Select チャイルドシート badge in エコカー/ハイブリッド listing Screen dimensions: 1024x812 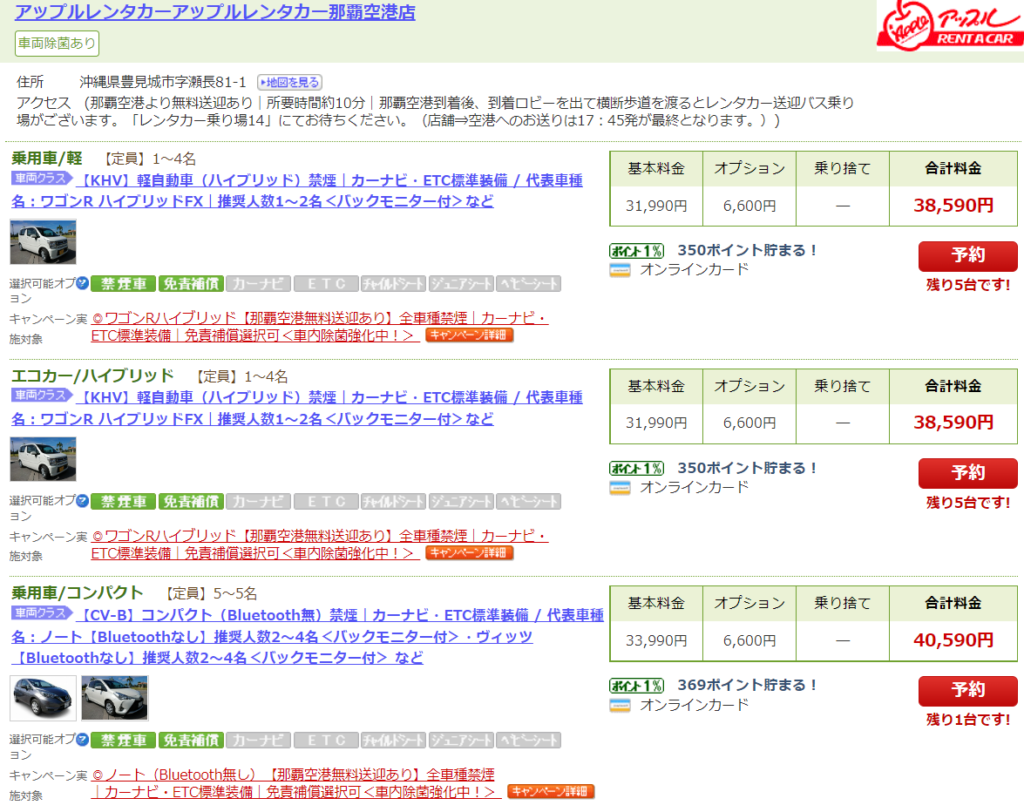(x=393, y=502)
